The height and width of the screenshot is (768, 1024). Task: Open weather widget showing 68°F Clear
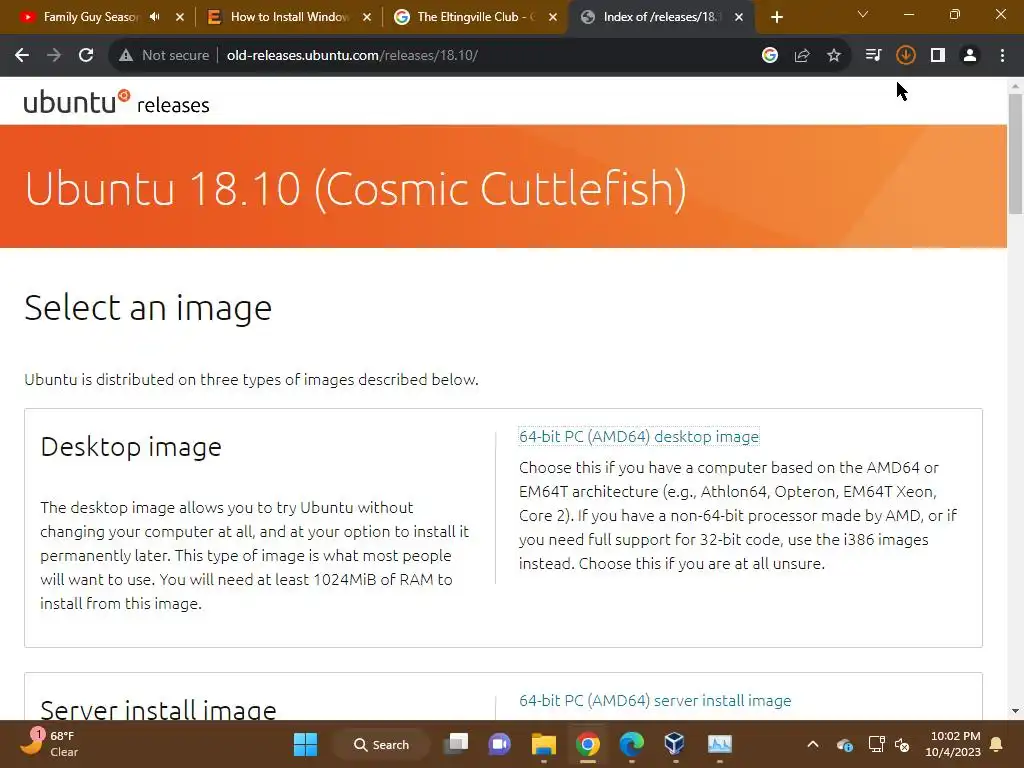point(49,744)
